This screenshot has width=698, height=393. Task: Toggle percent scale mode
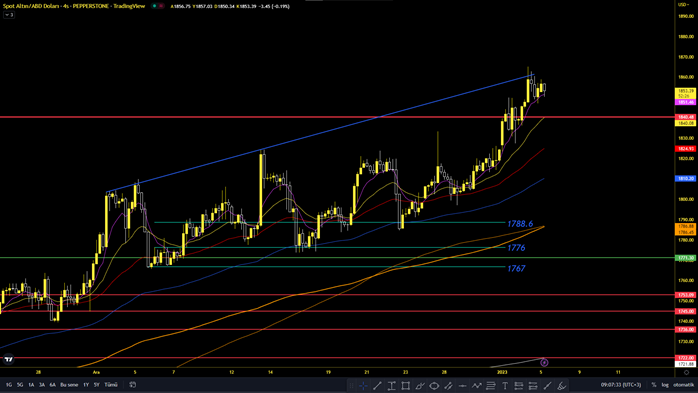(x=653, y=385)
